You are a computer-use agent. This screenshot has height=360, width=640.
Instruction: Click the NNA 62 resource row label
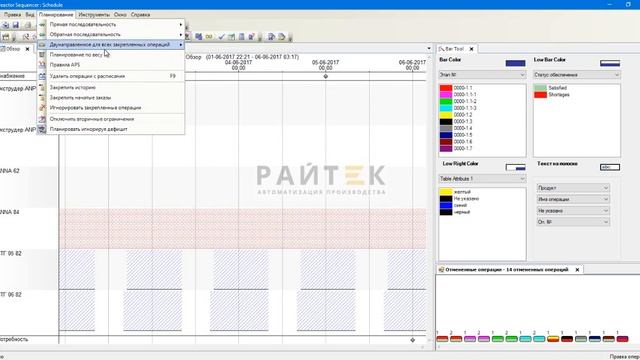tap(10, 171)
